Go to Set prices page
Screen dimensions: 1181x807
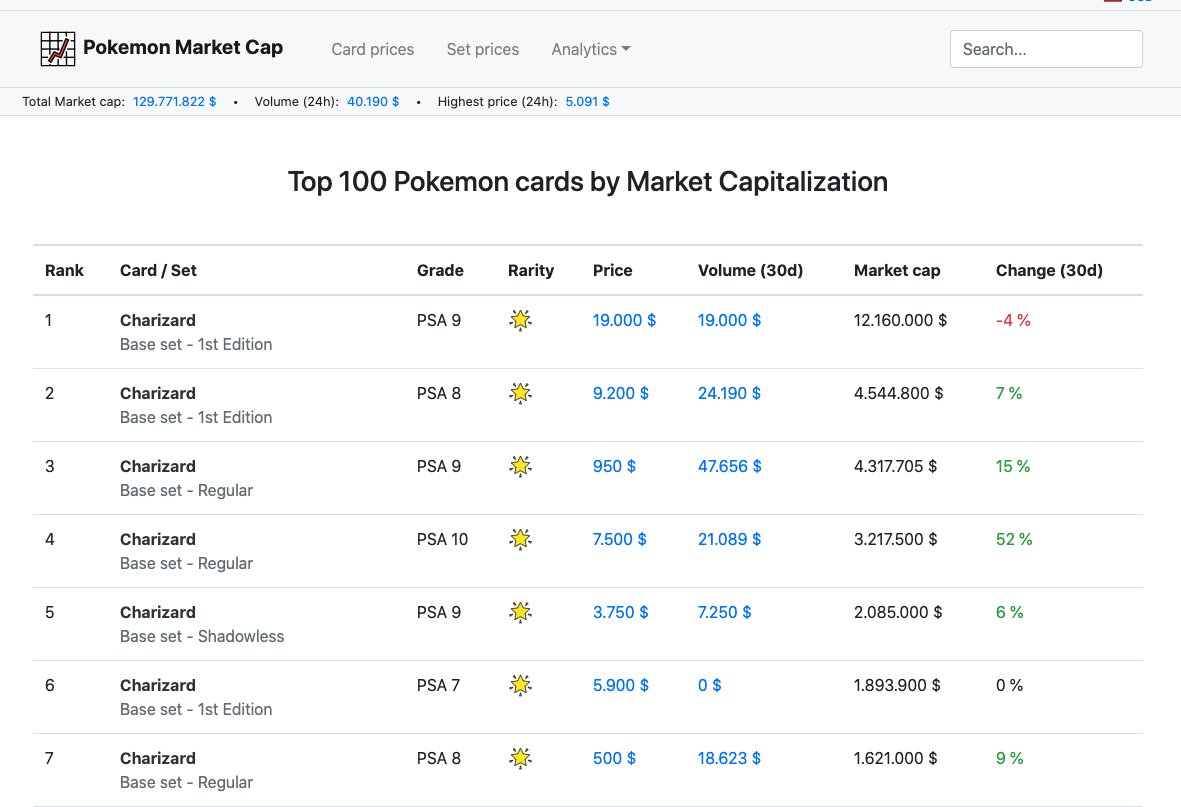point(483,49)
